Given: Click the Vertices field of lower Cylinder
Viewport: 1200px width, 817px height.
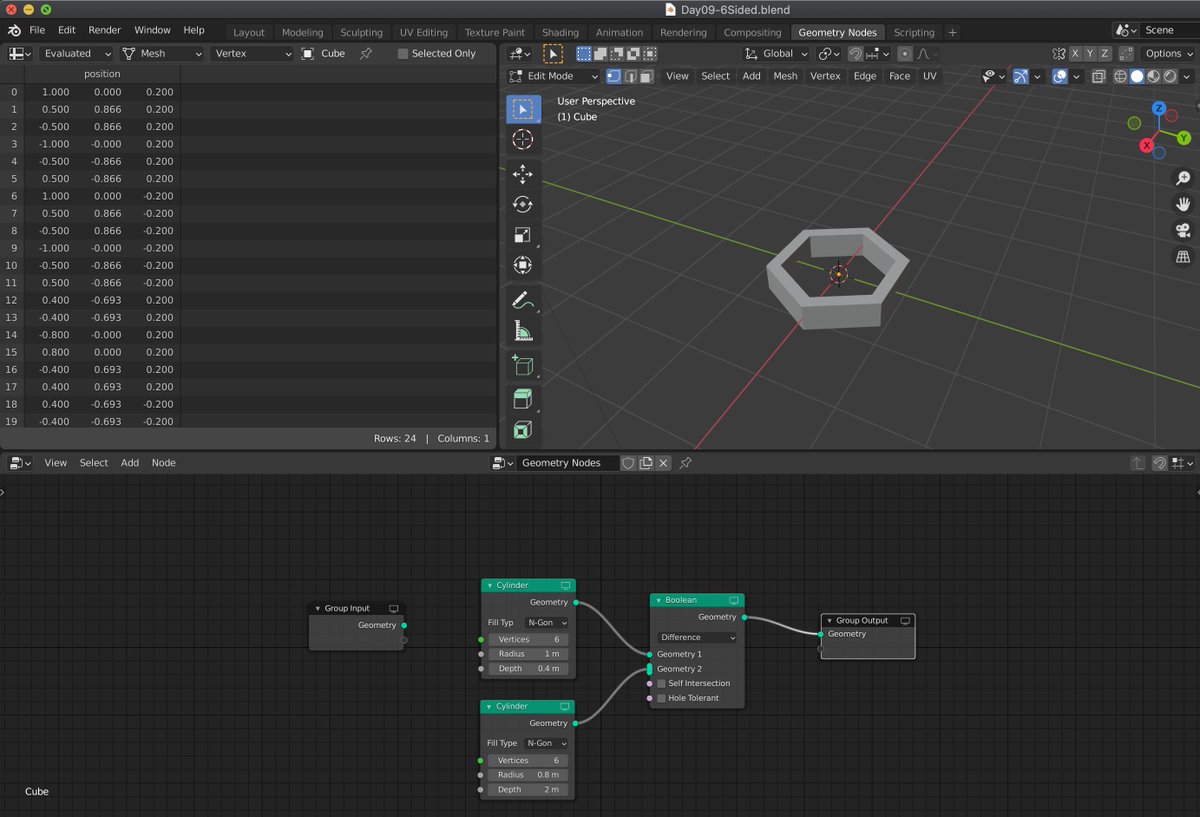Looking at the screenshot, I should point(528,760).
